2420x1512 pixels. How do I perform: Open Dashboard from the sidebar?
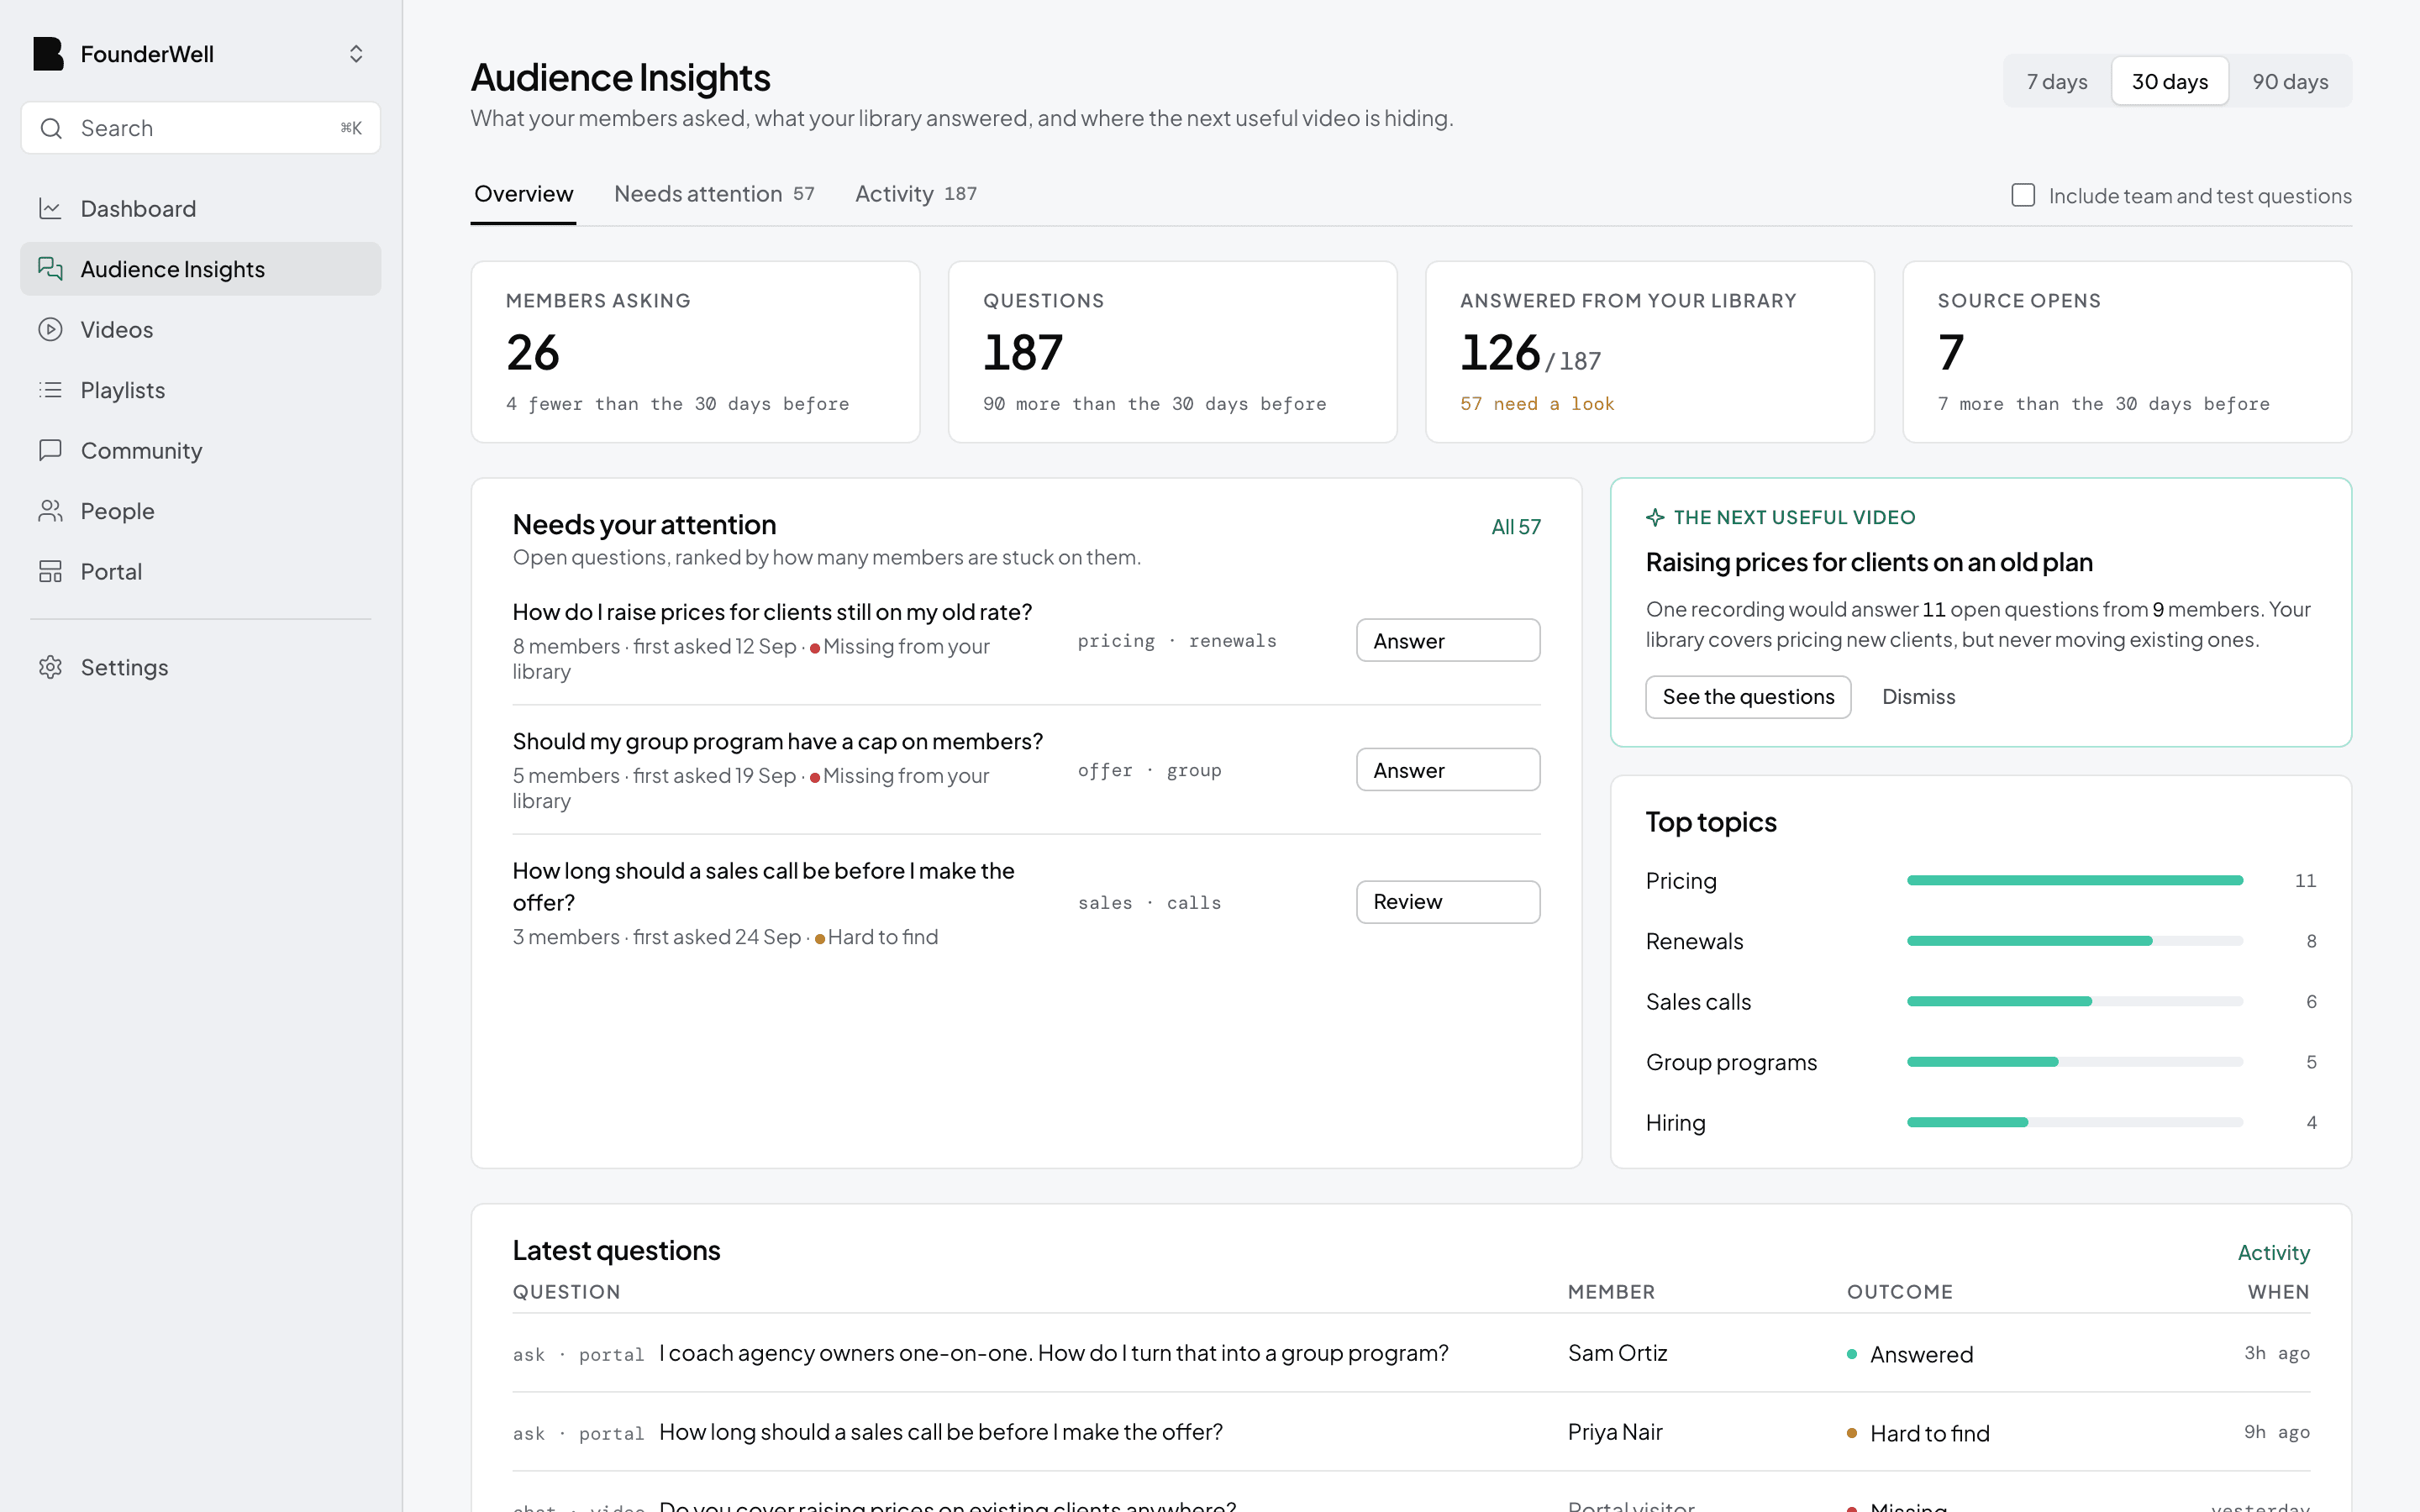[x=201, y=208]
